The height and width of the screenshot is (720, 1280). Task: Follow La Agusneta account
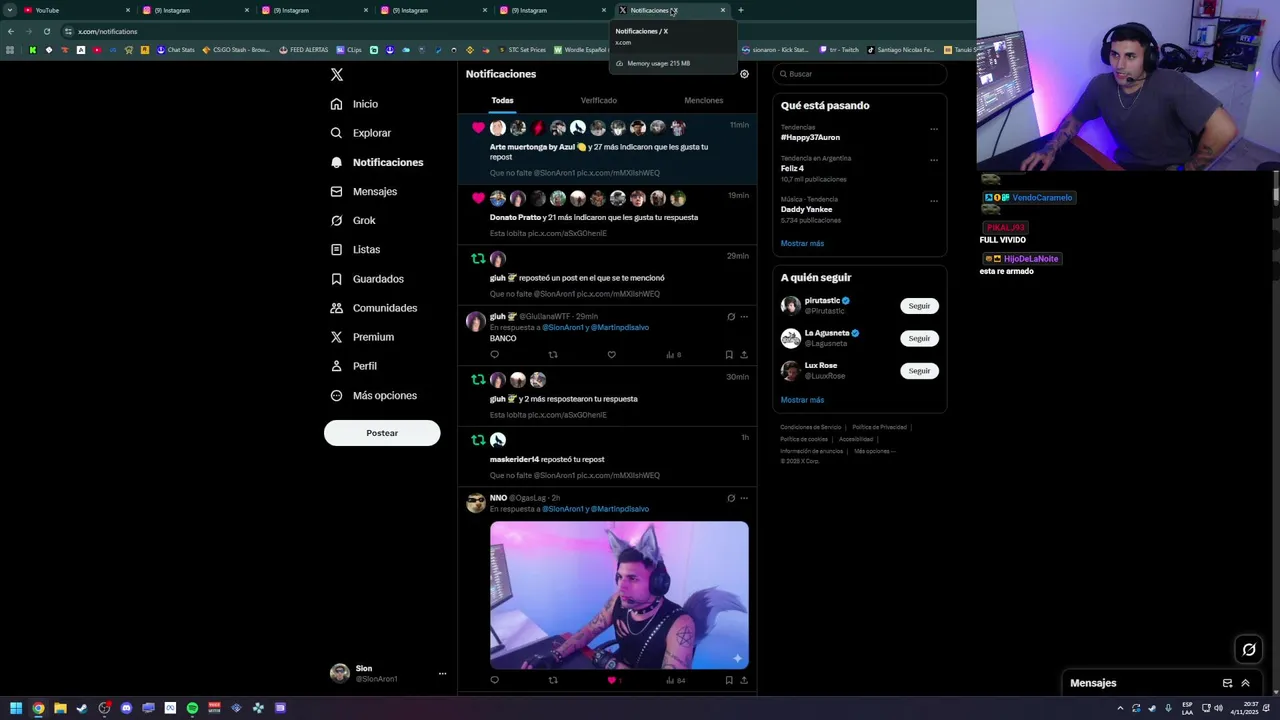(x=919, y=338)
